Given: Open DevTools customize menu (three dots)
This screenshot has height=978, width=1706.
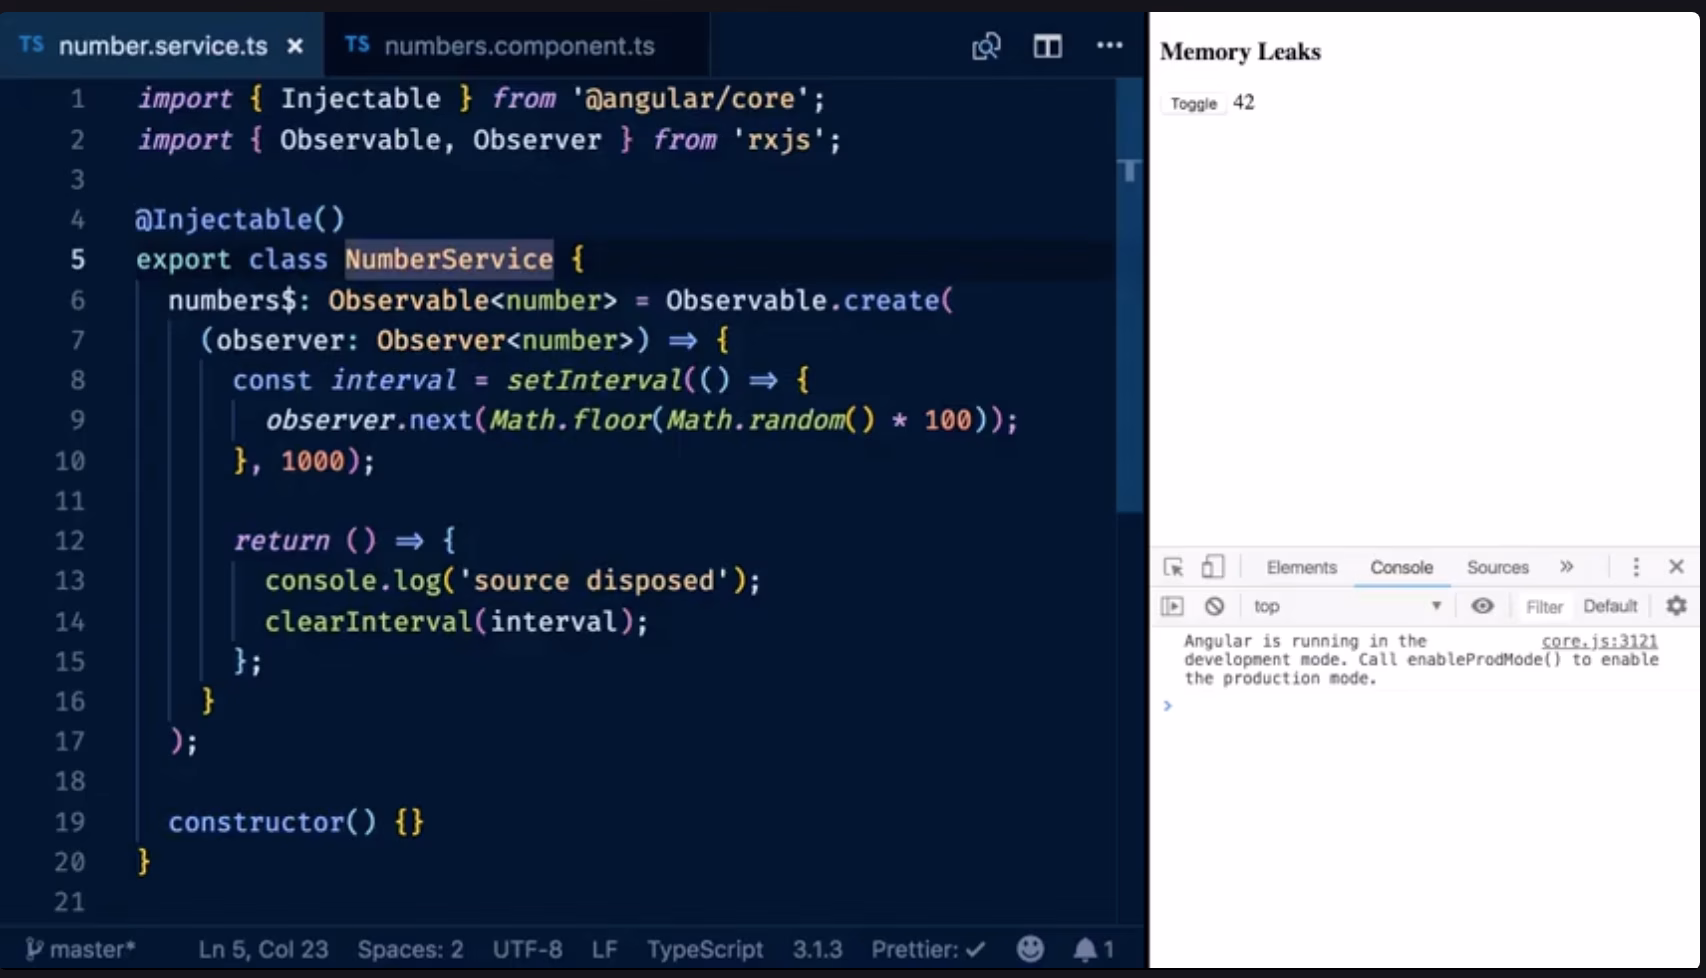Looking at the screenshot, I should coord(1636,567).
